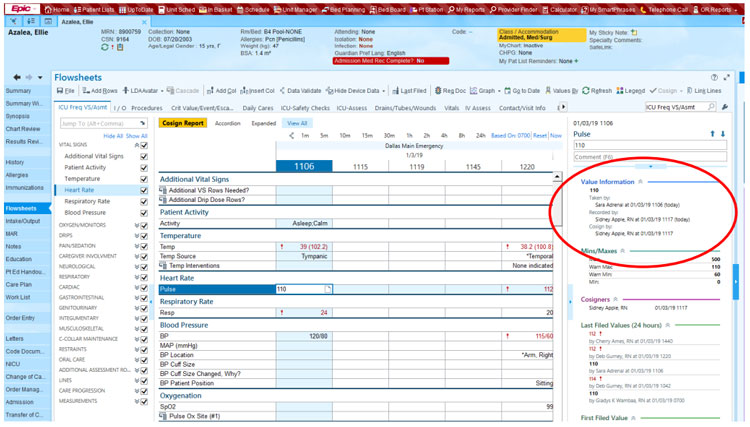Click the Graph flowsheet tool

pos(483,90)
